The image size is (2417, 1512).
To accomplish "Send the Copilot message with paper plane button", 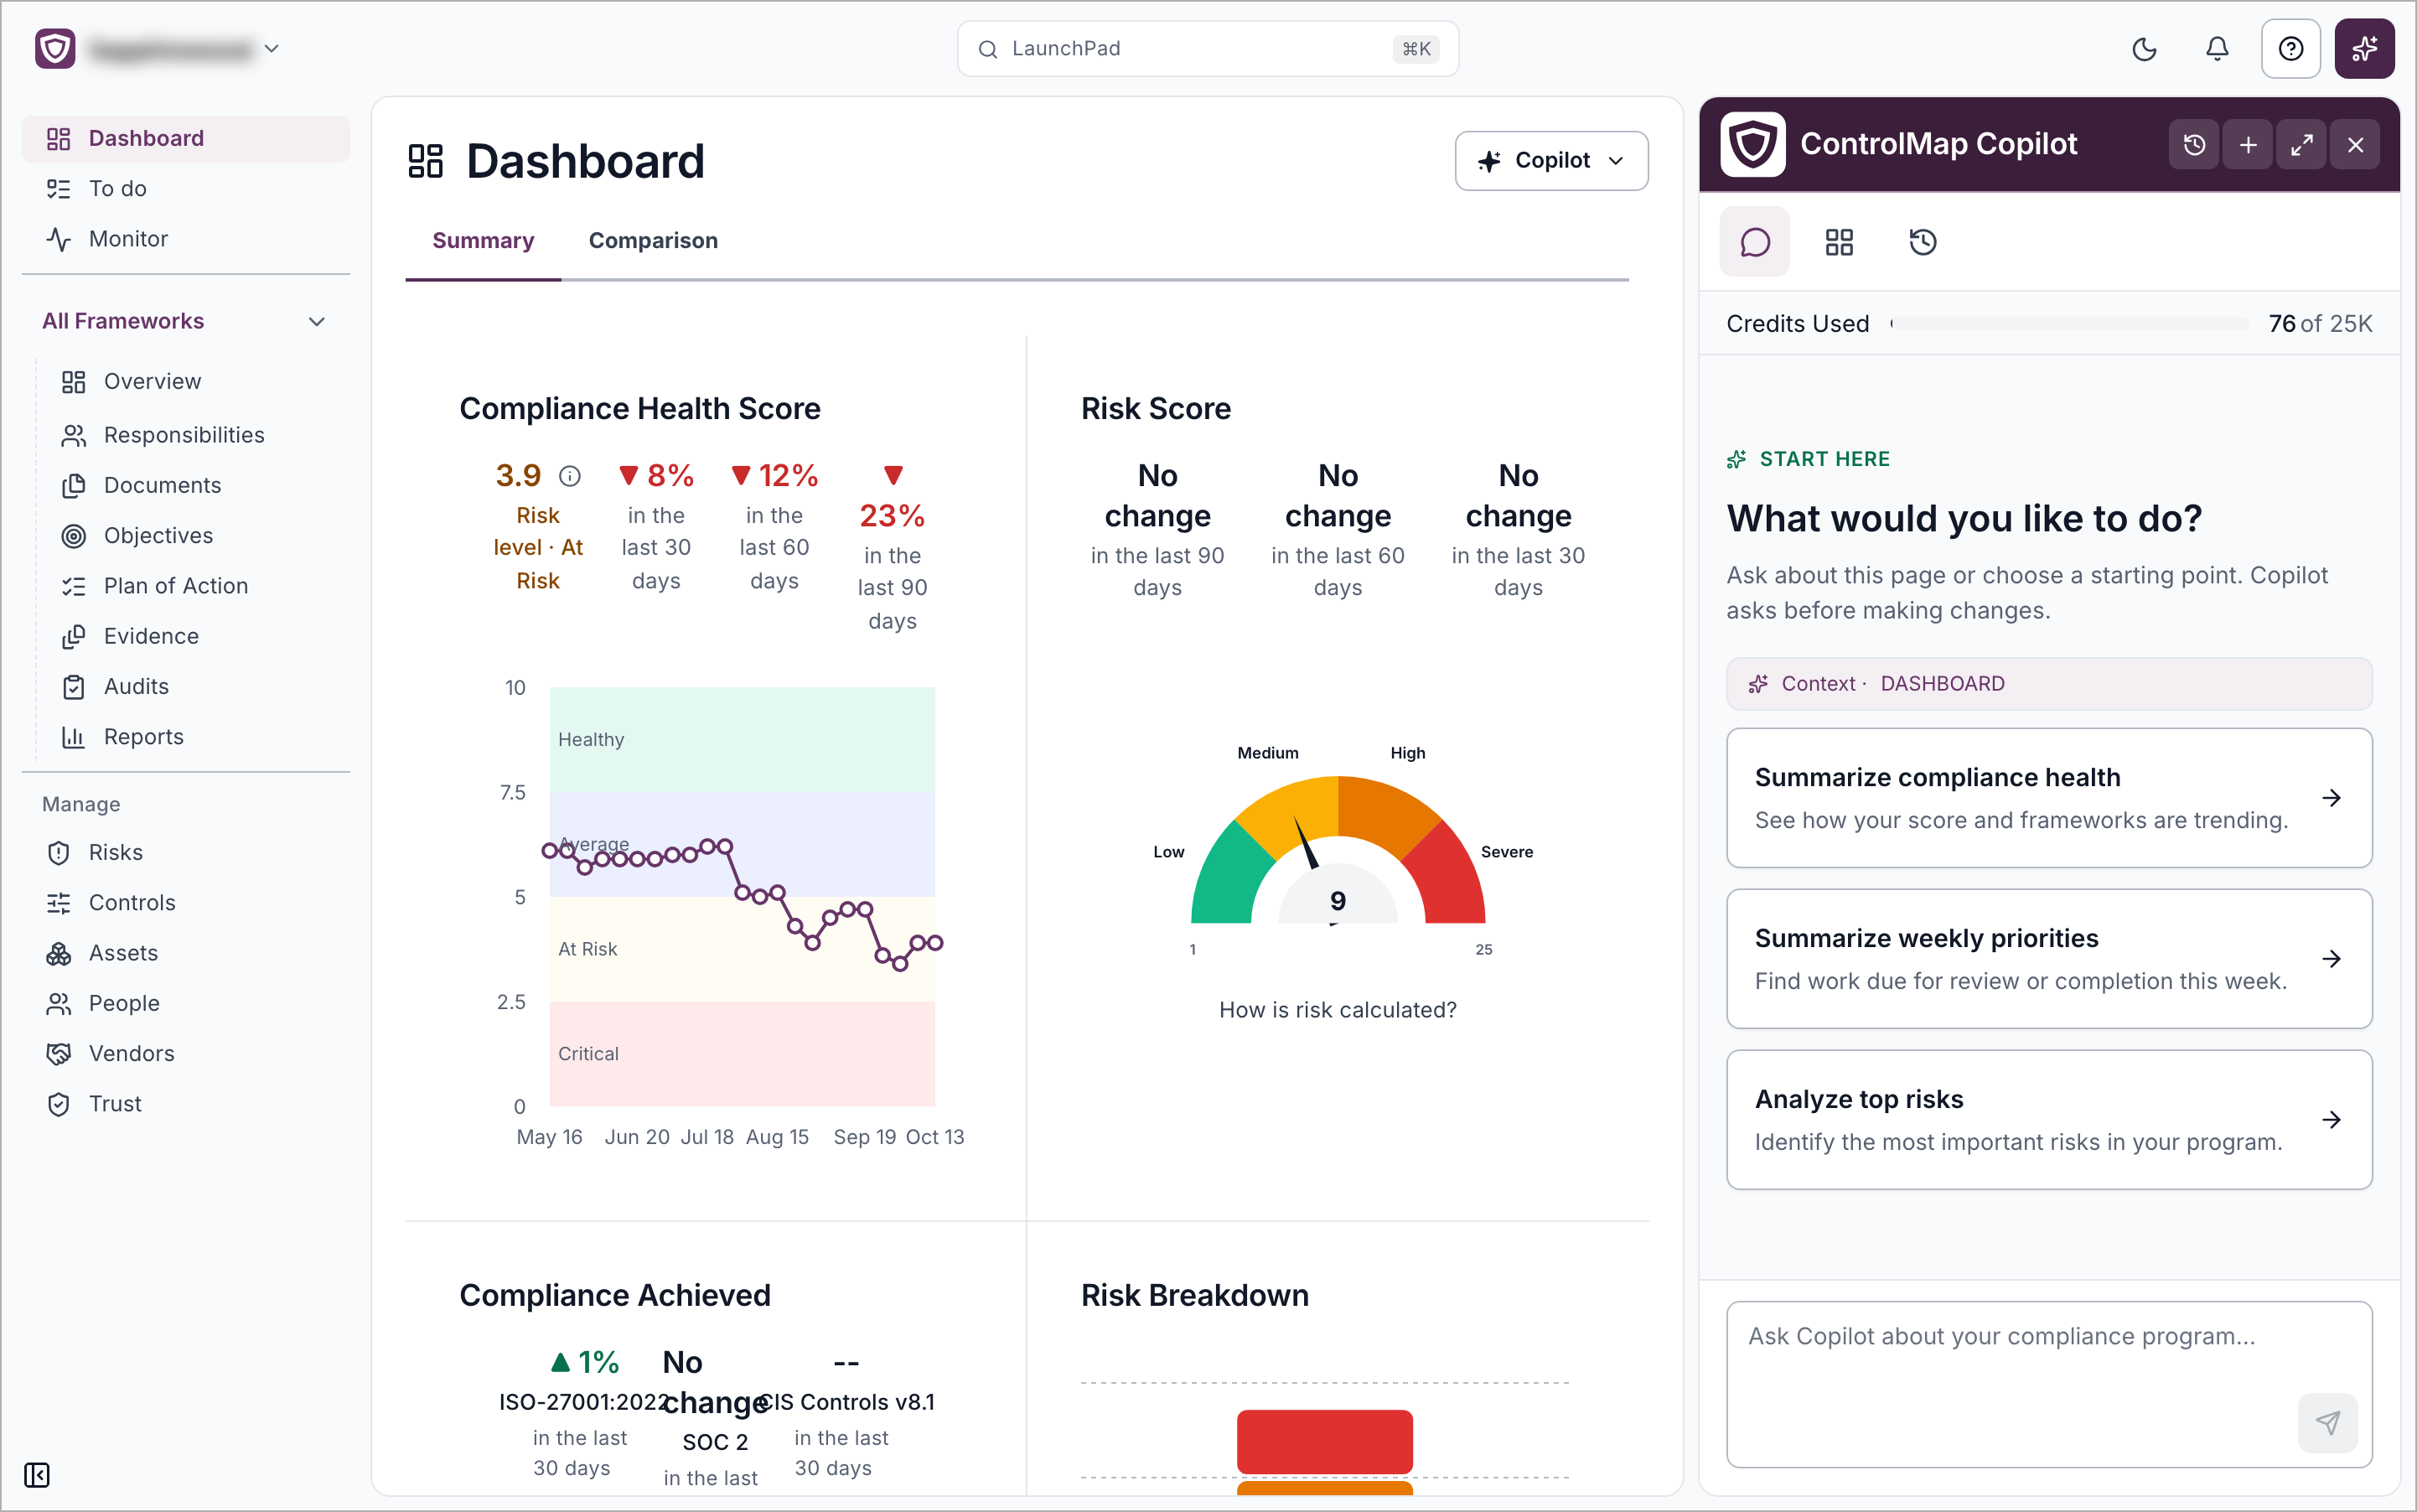I will point(2328,1423).
